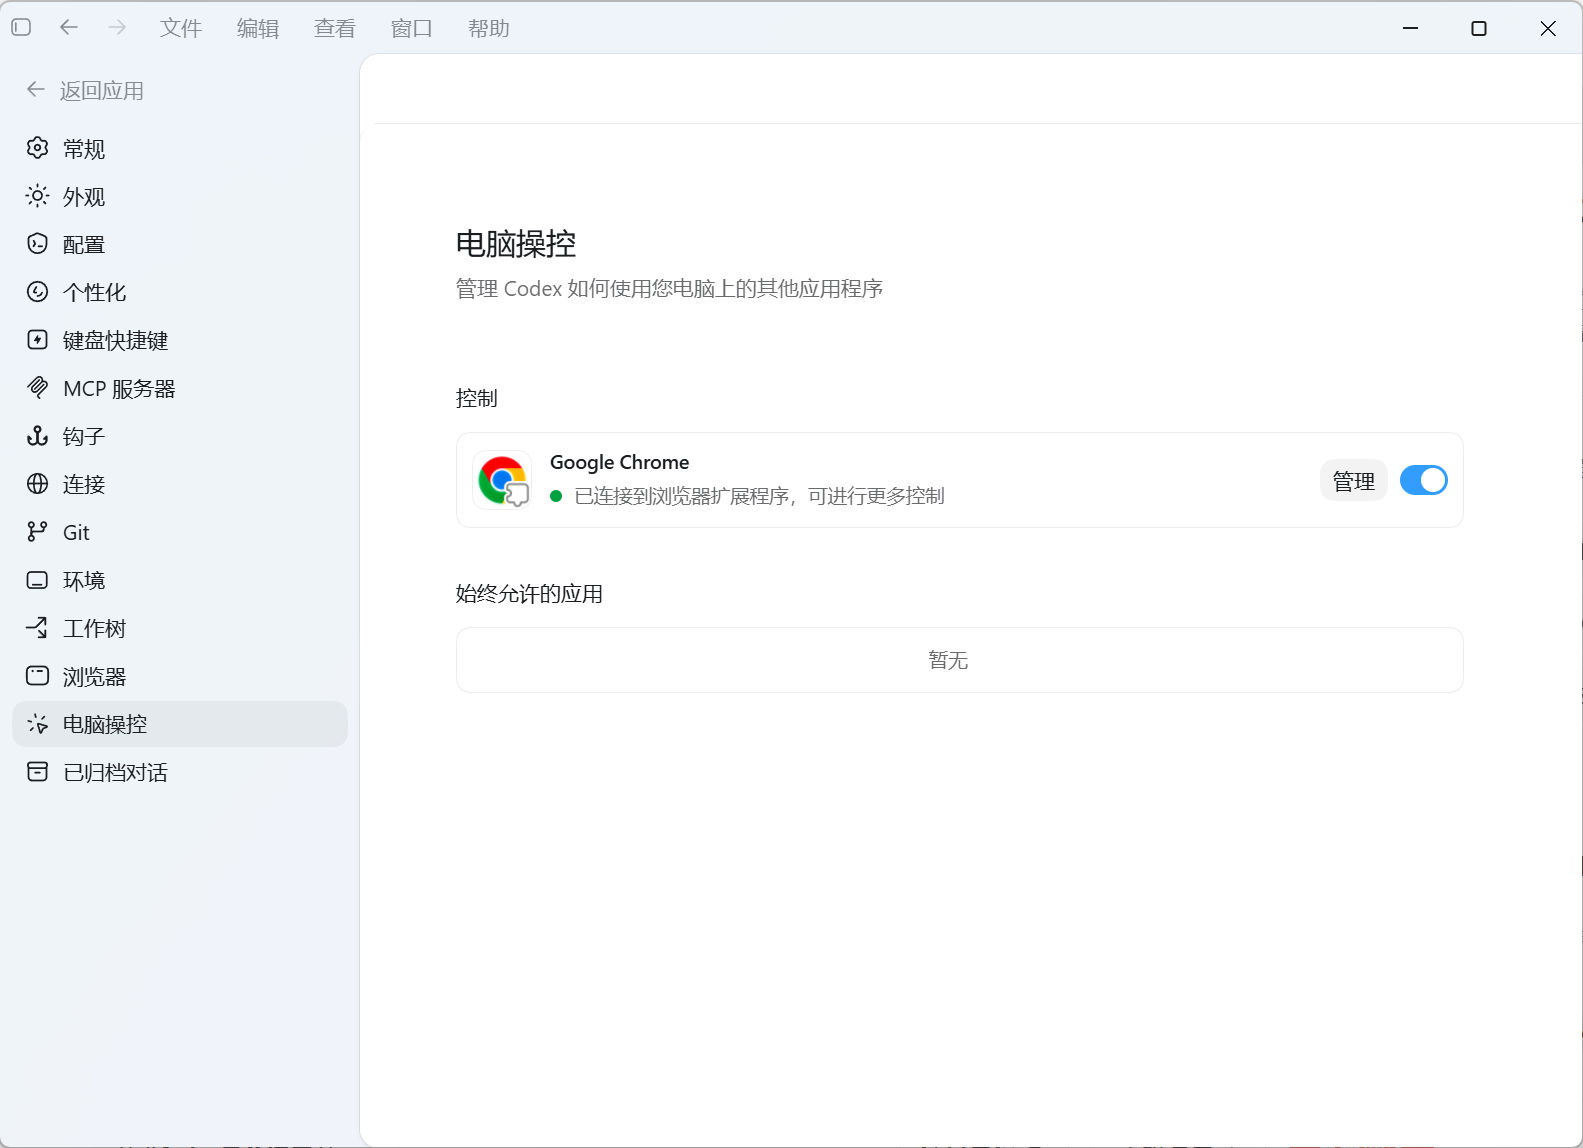This screenshot has width=1583, height=1148.
Task: Click the 已连接到浏览器扩展程序 status text
Action: click(x=759, y=496)
